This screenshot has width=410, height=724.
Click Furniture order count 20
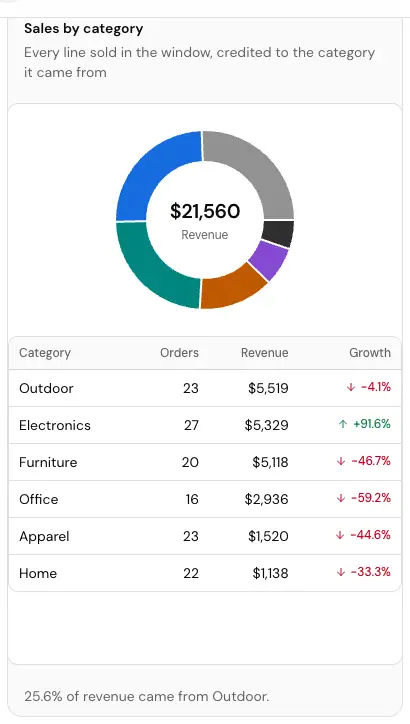[x=190, y=462]
